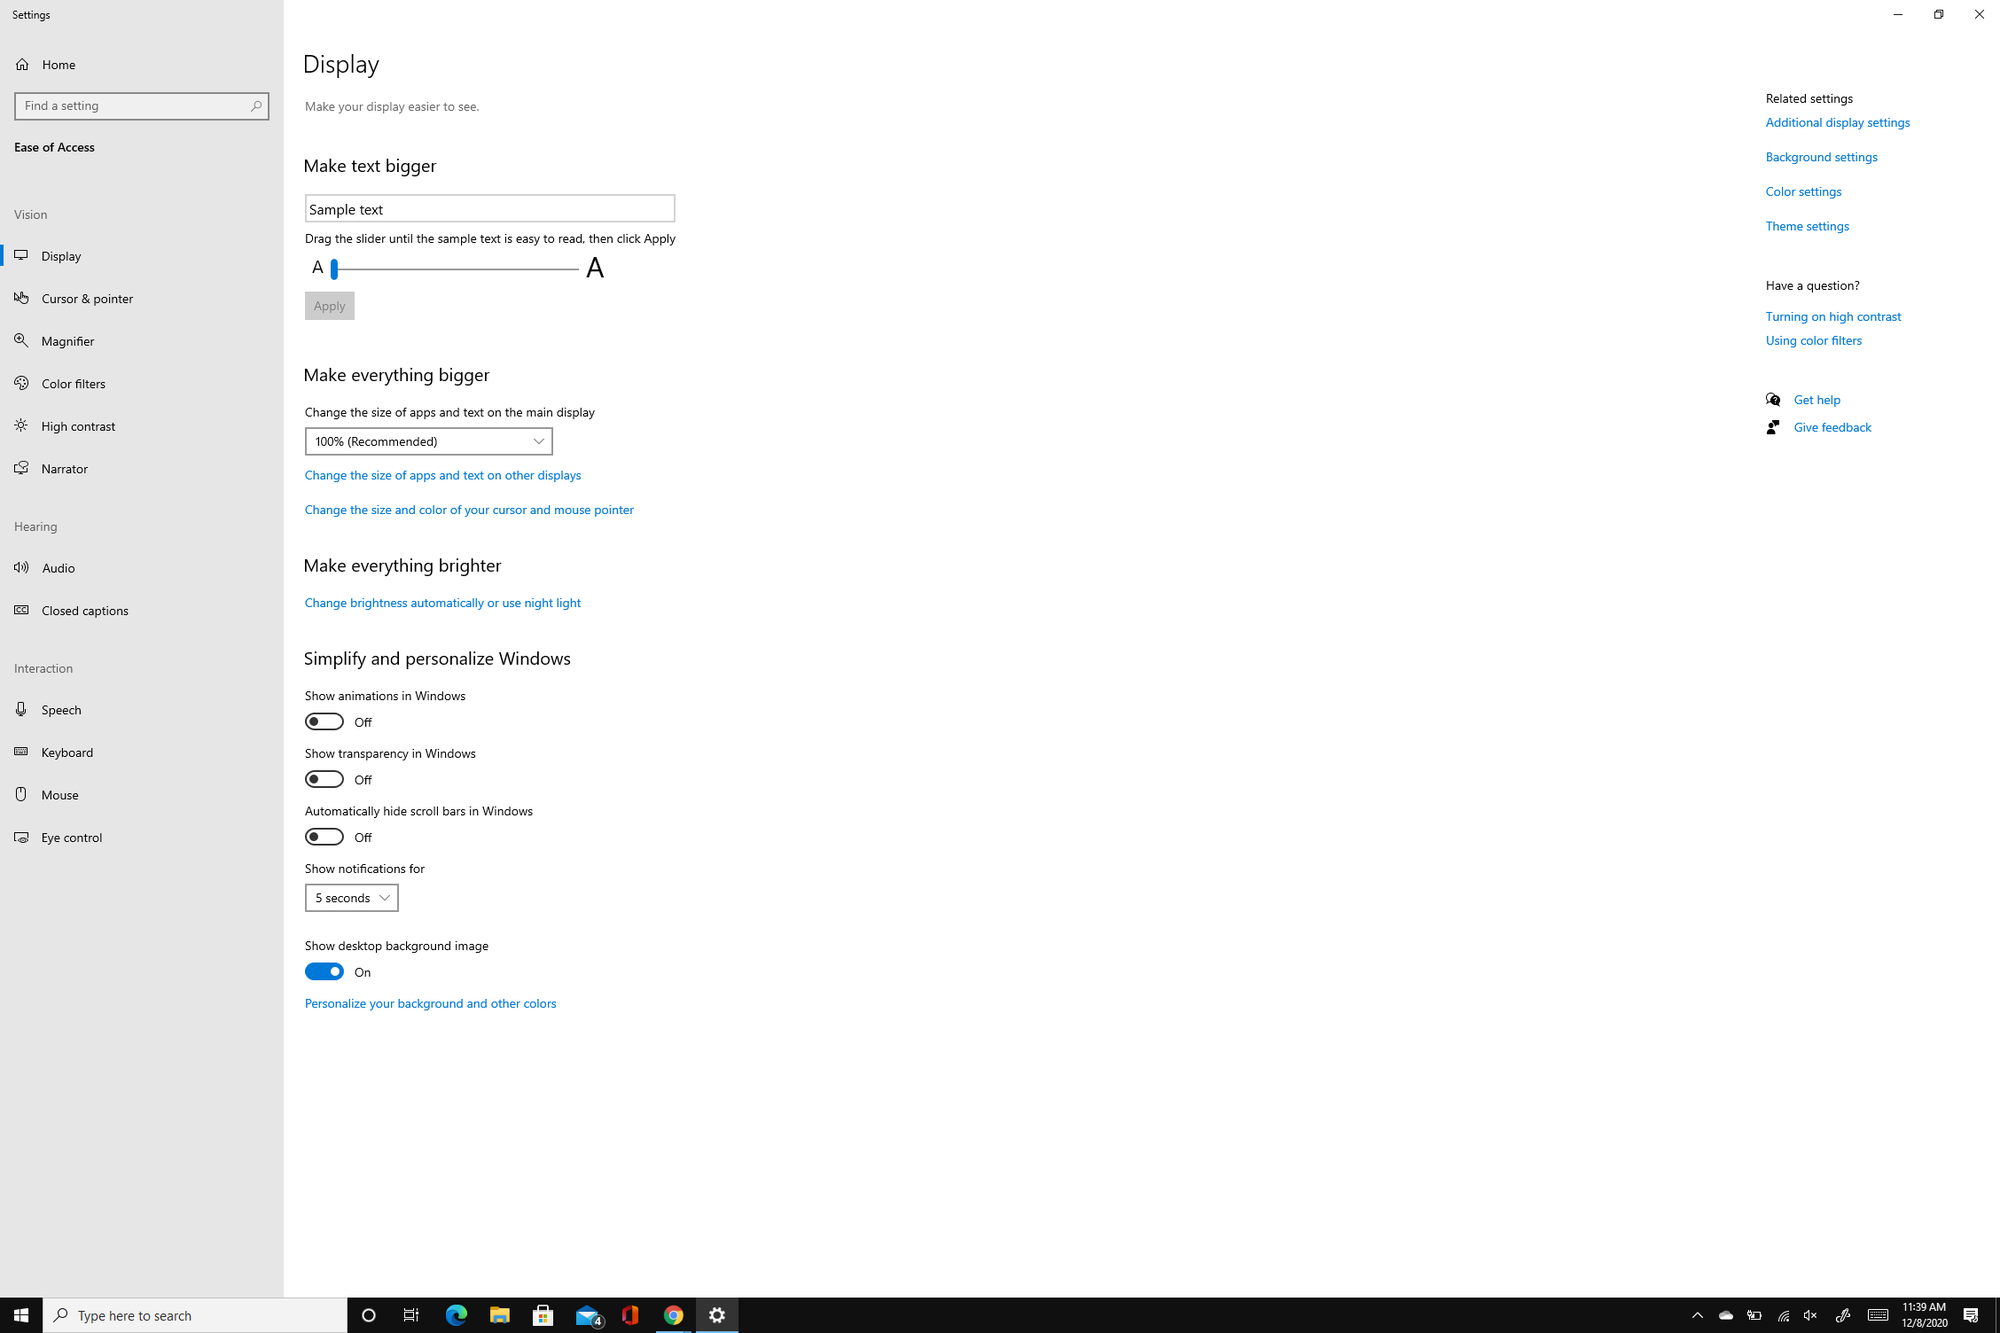Viewport: 2000px width, 1333px height.
Task: Click the Eye control icon
Action: (x=21, y=837)
